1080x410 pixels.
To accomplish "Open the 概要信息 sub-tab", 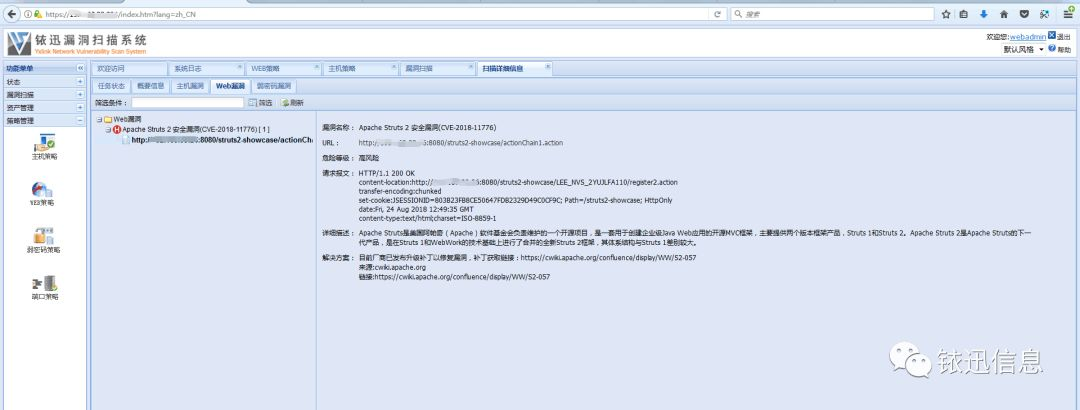I will [x=150, y=86].
